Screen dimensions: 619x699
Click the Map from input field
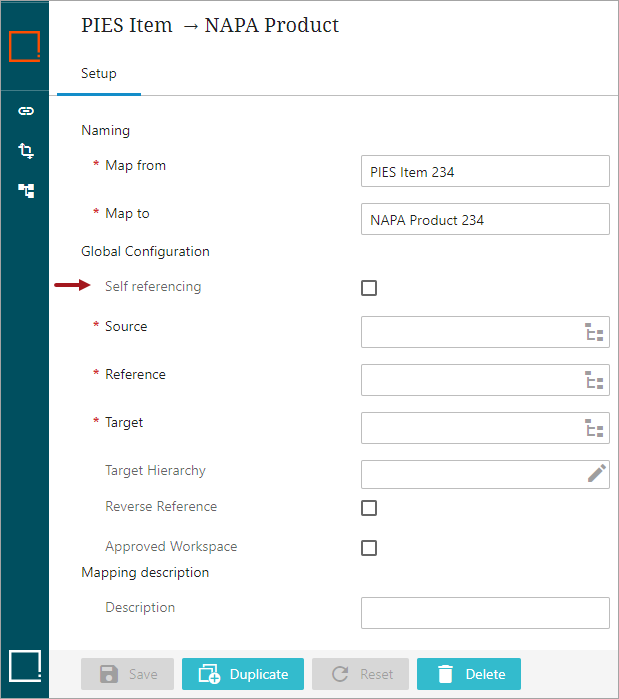[x=484, y=172]
